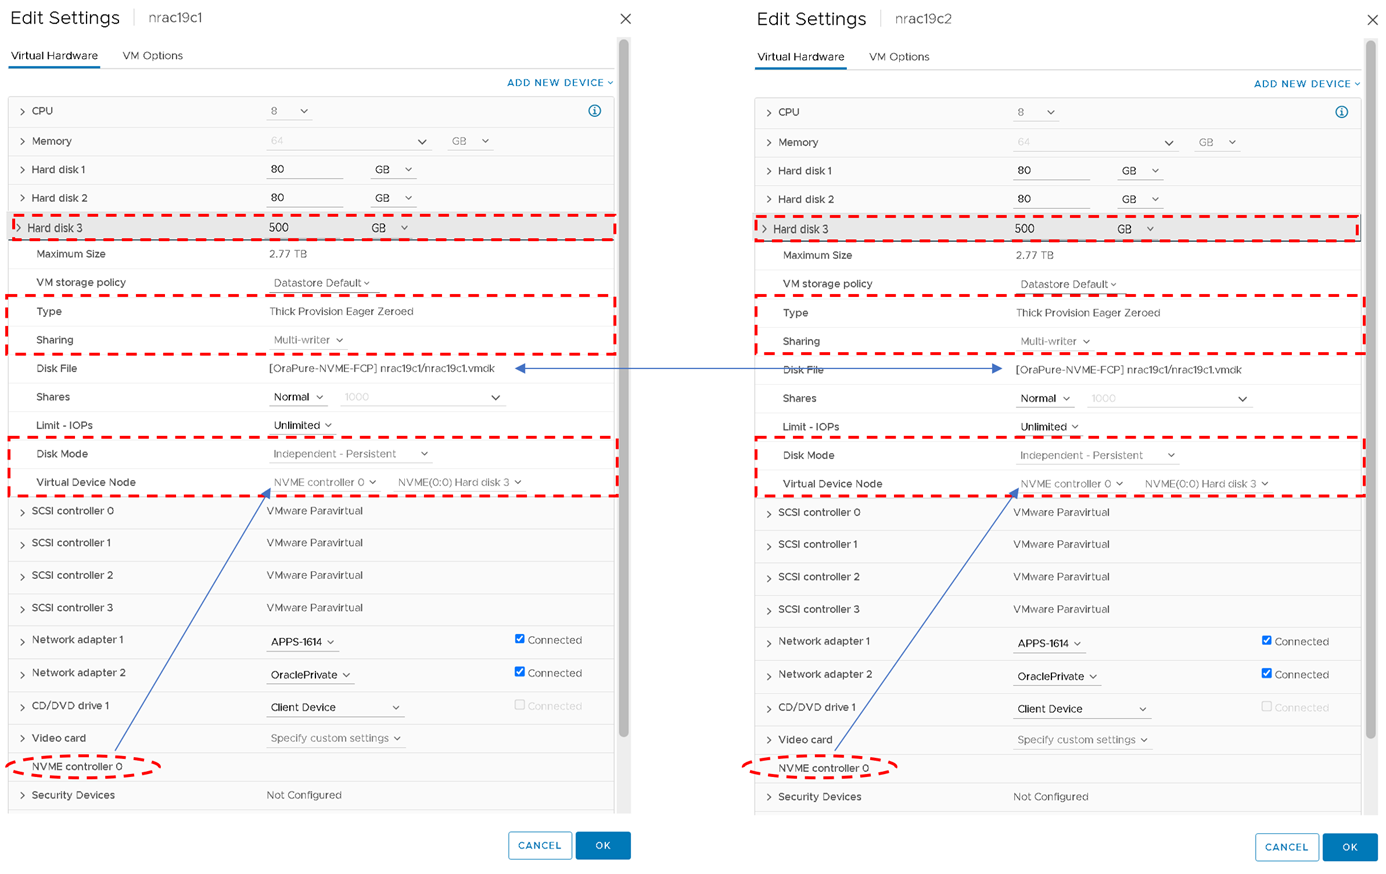Screen dimensions: 1386x874
Task: Open Client Device dropdown in nrac19c1
Action: click(x=335, y=707)
